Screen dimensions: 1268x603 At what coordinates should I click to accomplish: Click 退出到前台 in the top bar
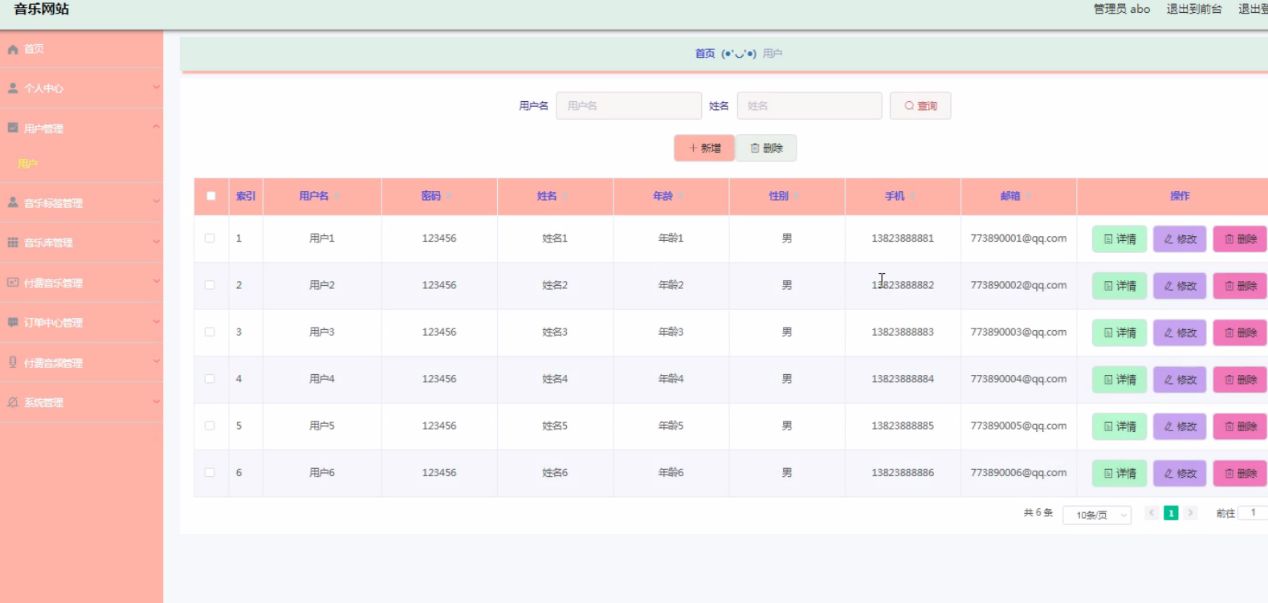1194,9
